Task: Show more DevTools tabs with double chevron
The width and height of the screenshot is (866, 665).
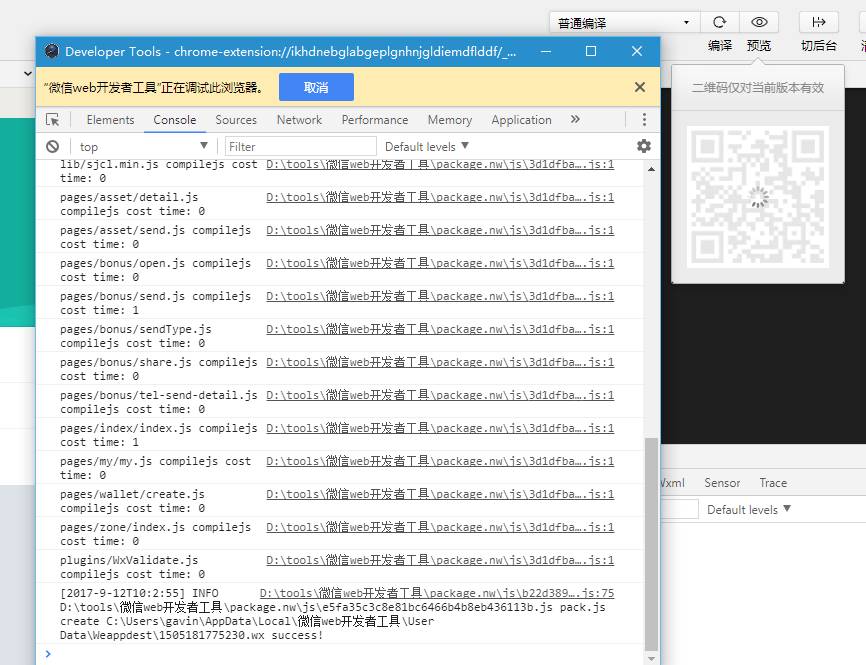Action: click(575, 119)
